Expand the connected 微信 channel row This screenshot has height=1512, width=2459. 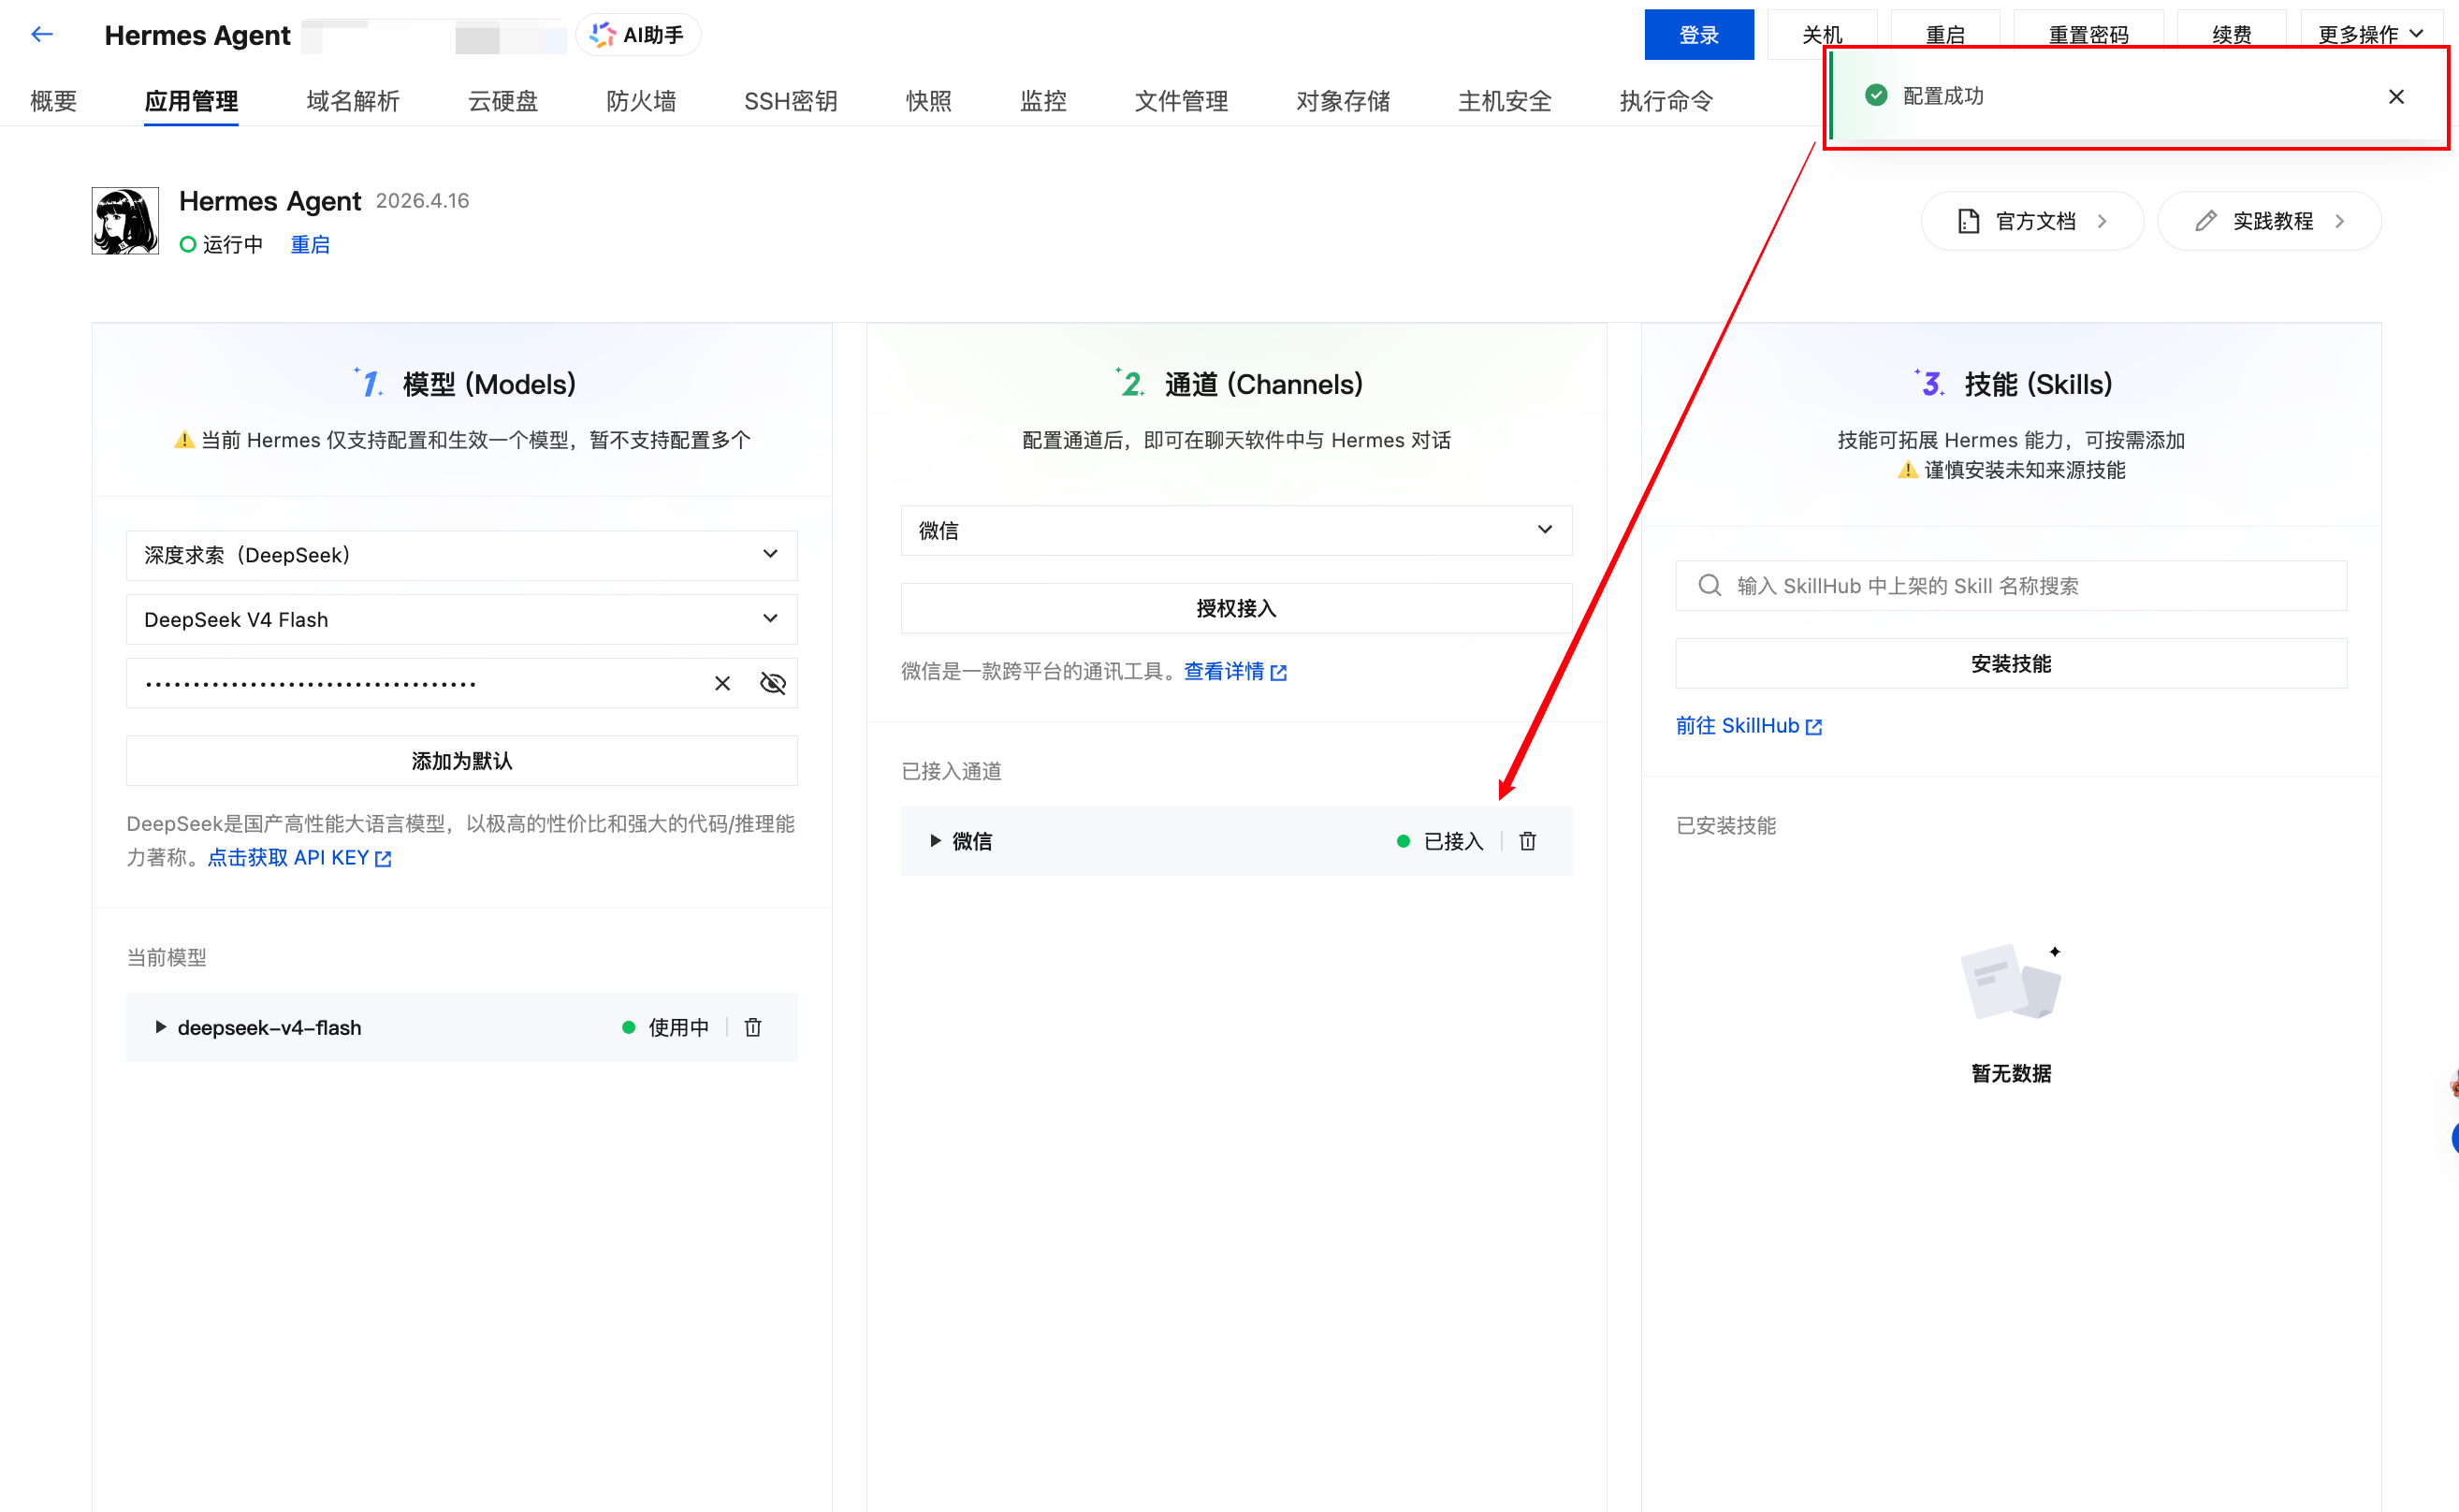point(935,841)
